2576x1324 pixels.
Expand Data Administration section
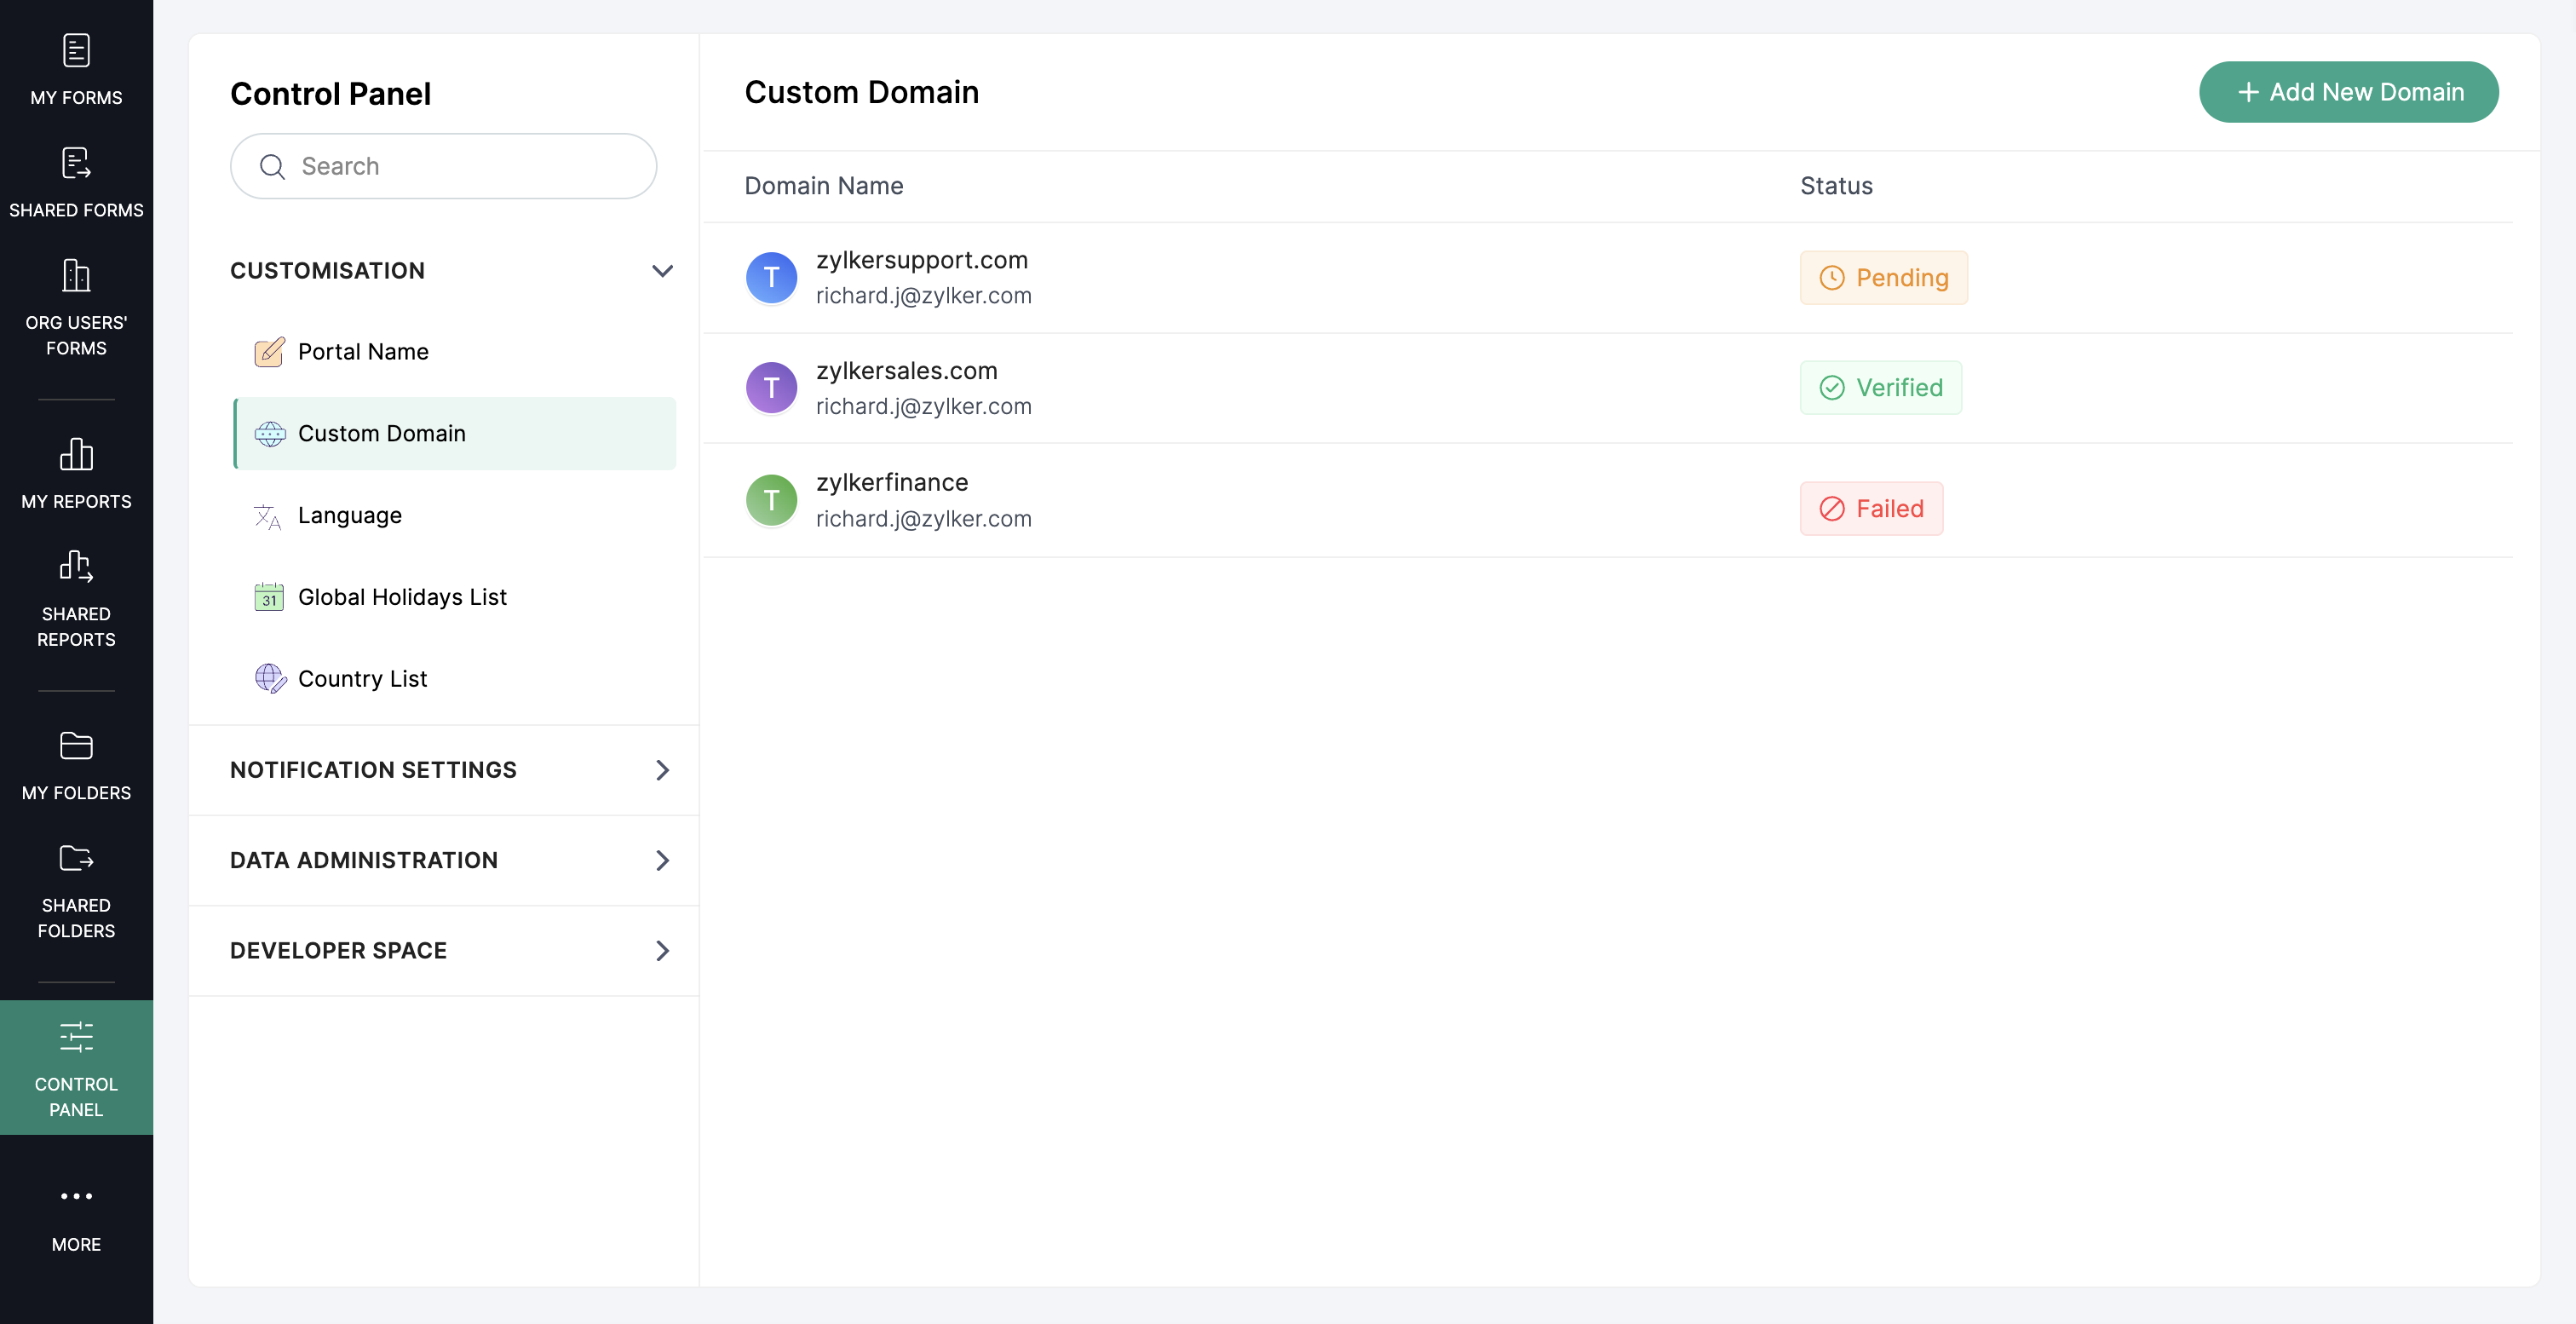pos(444,860)
